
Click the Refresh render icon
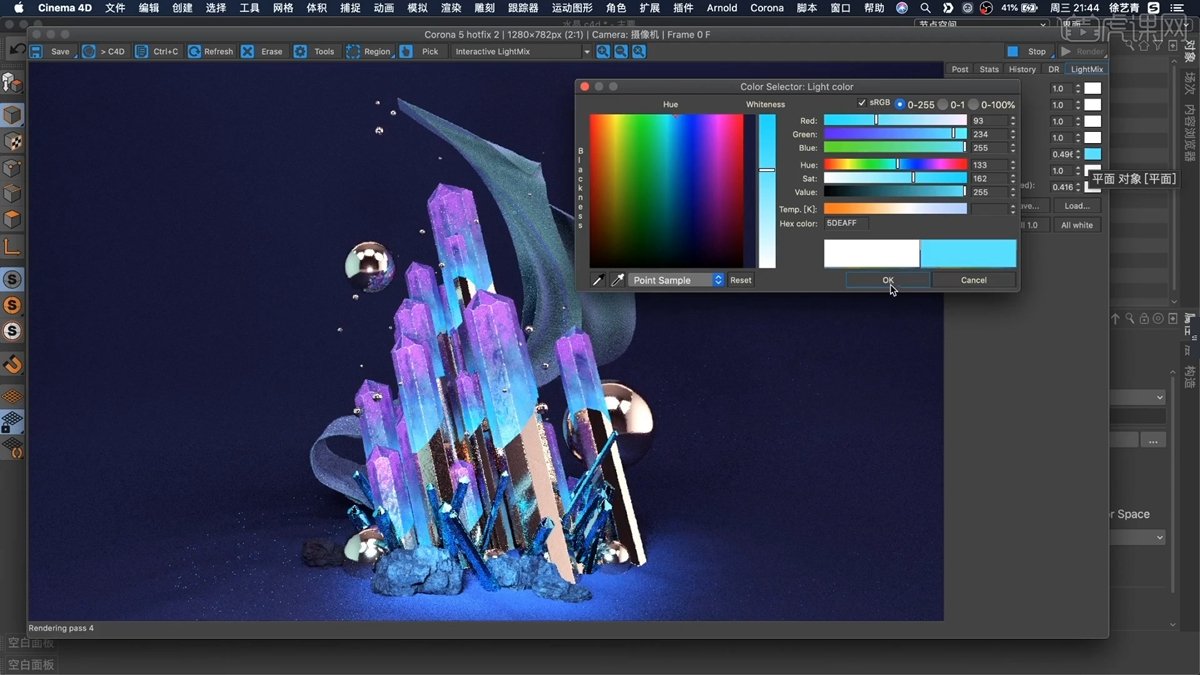pos(194,51)
